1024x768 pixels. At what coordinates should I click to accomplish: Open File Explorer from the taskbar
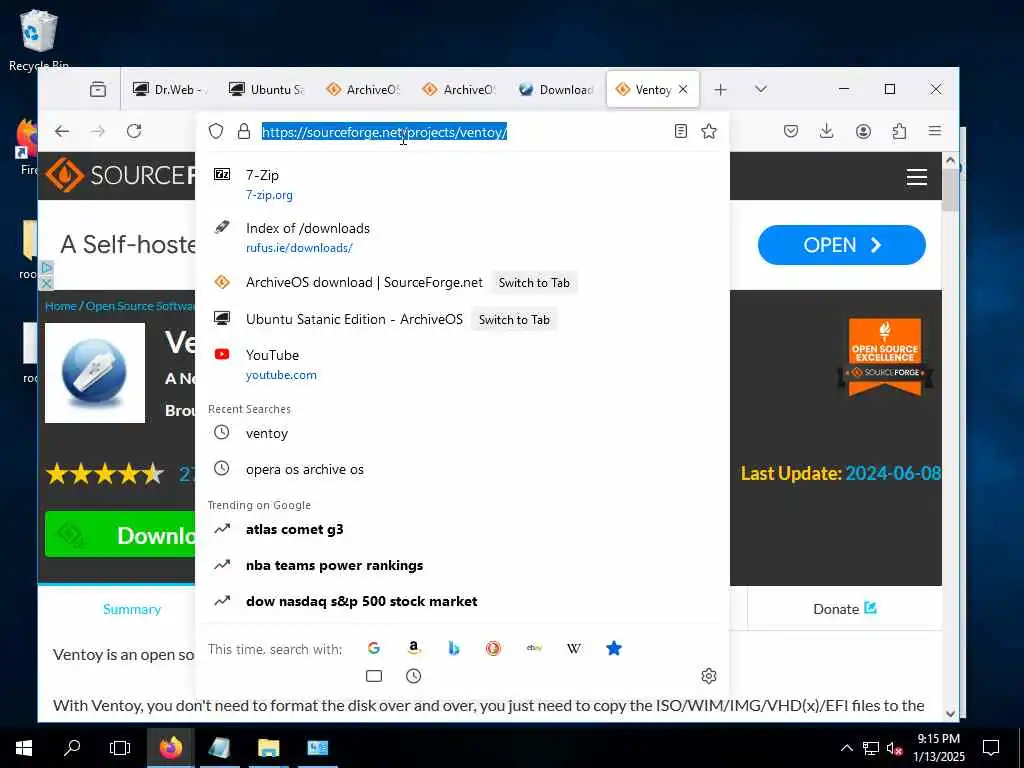(x=268, y=748)
